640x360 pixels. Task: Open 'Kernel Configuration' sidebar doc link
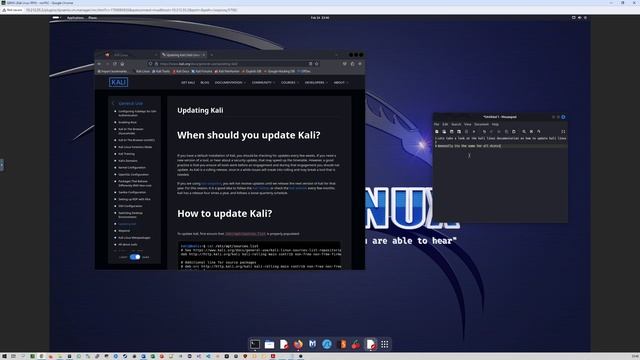click(x=132, y=167)
